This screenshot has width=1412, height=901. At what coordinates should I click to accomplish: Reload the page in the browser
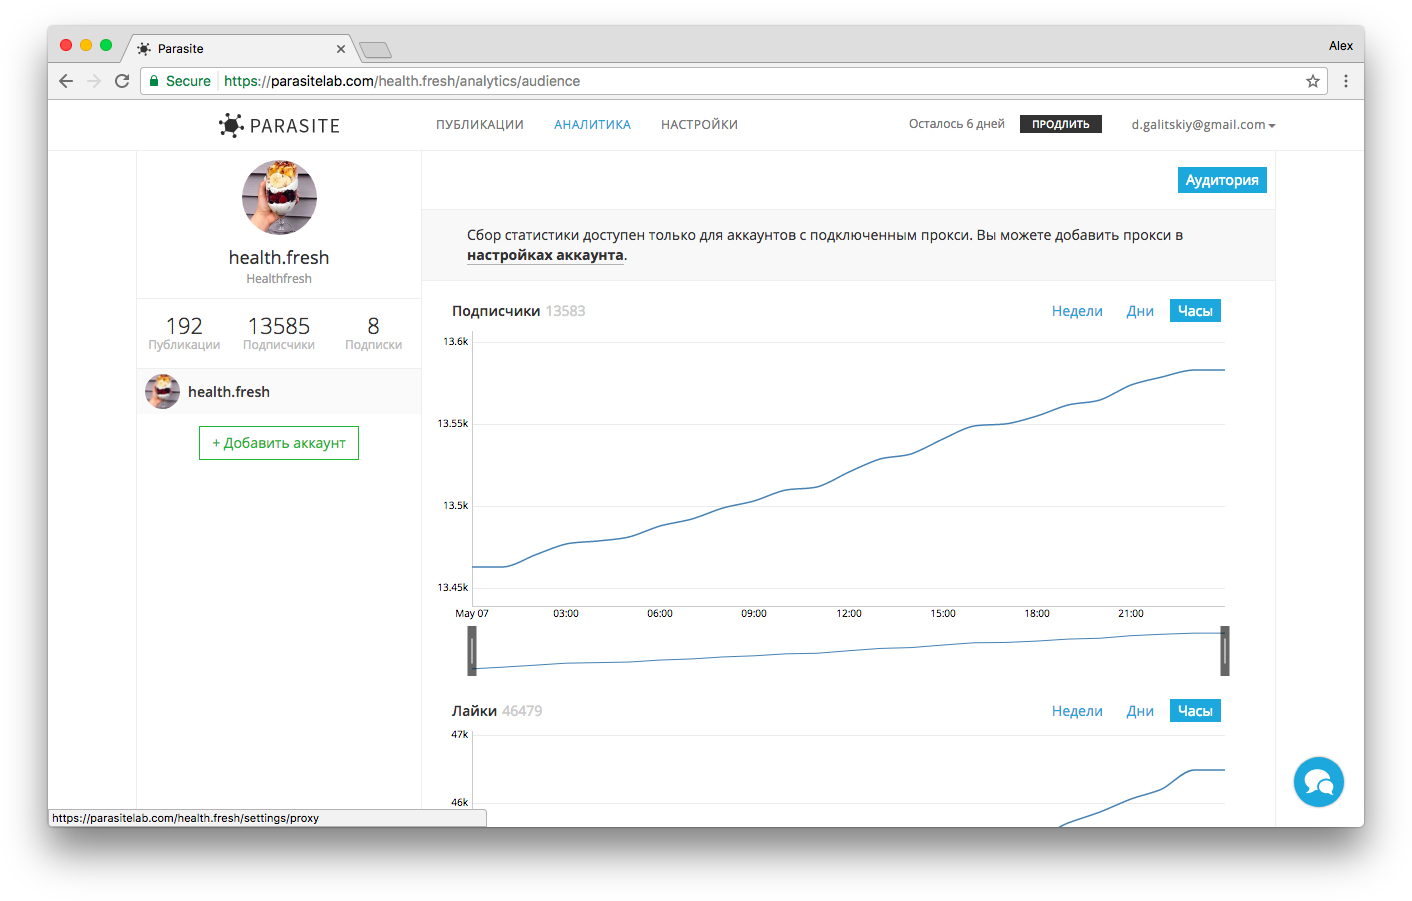tap(122, 81)
